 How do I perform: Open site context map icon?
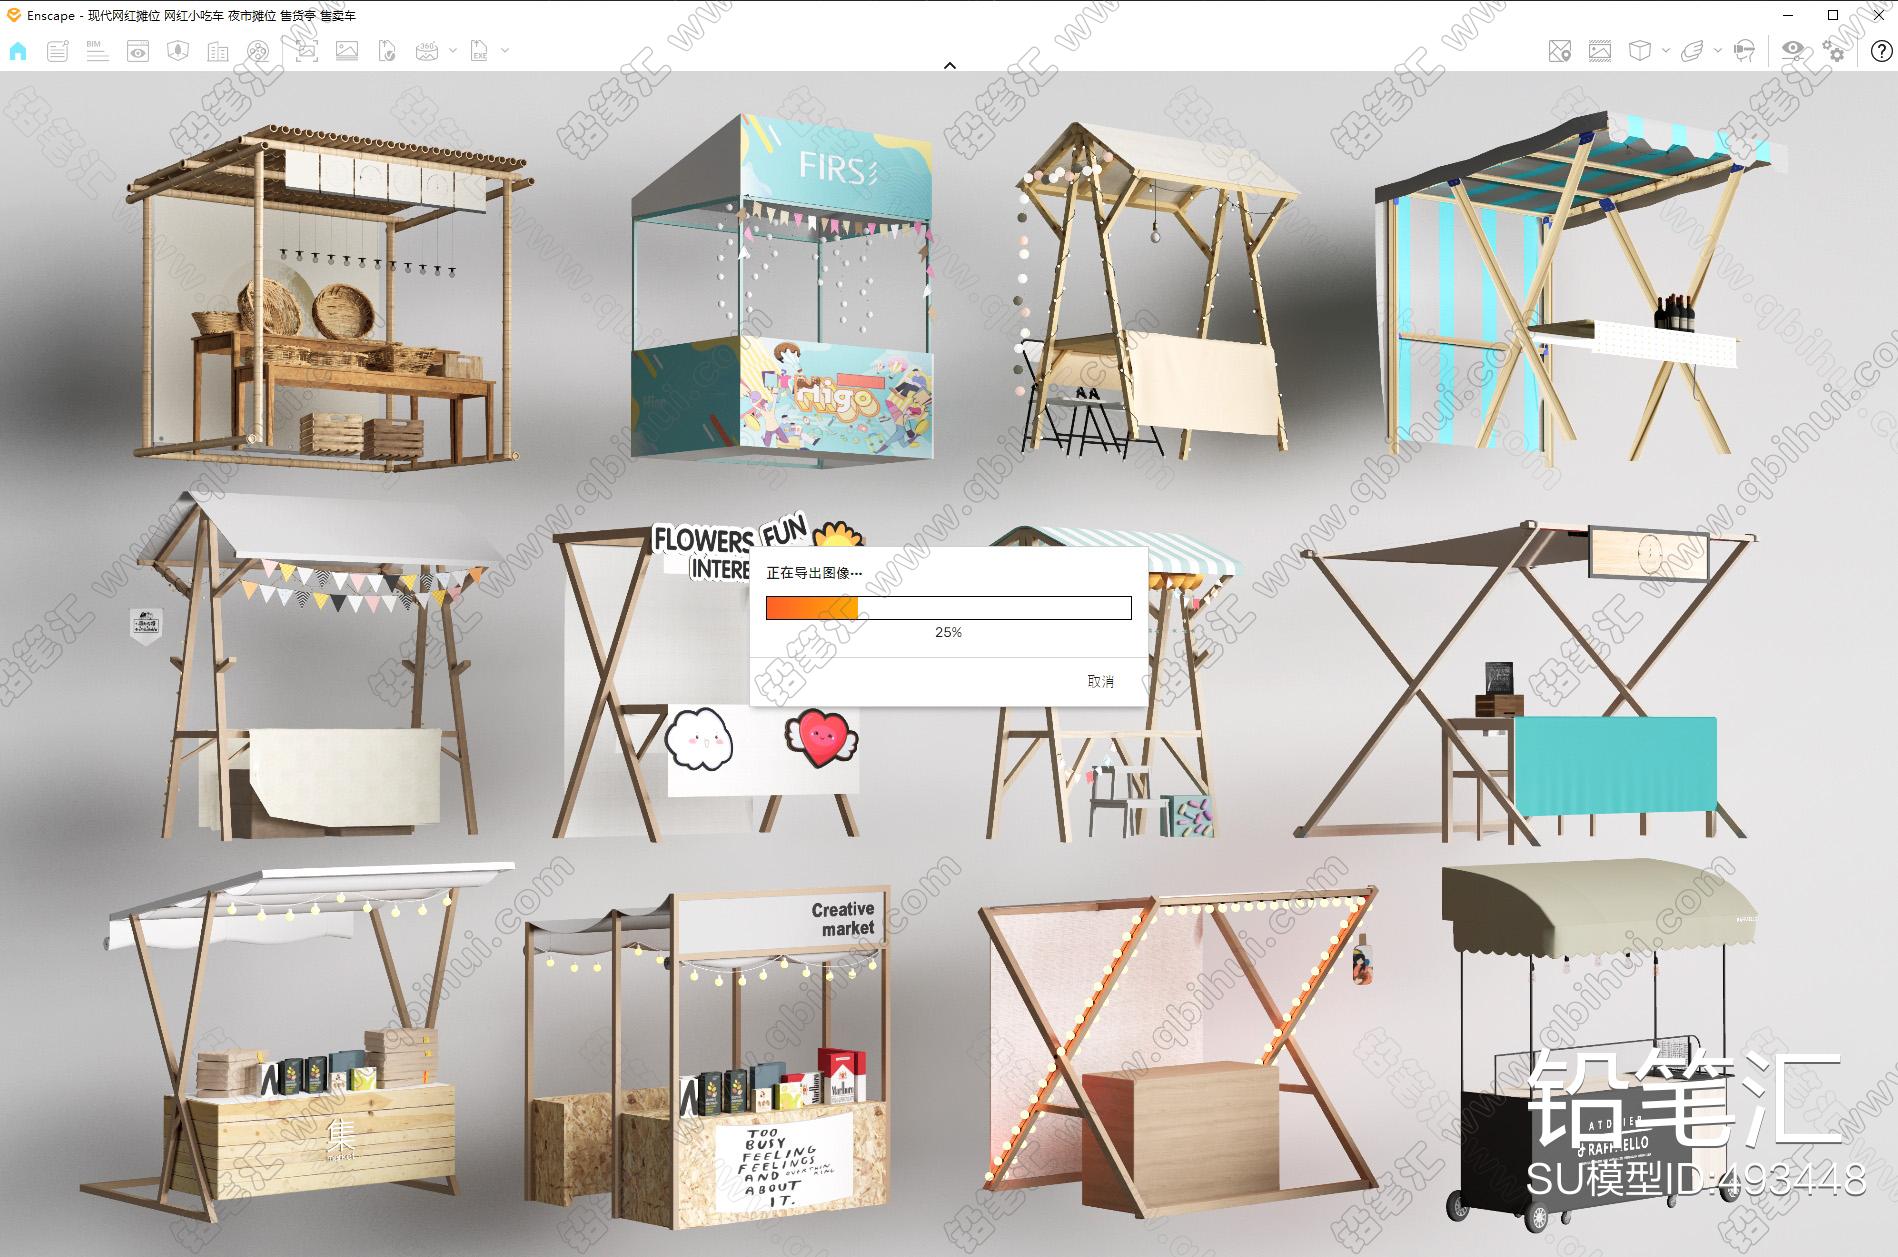pyautogui.click(x=178, y=51)
